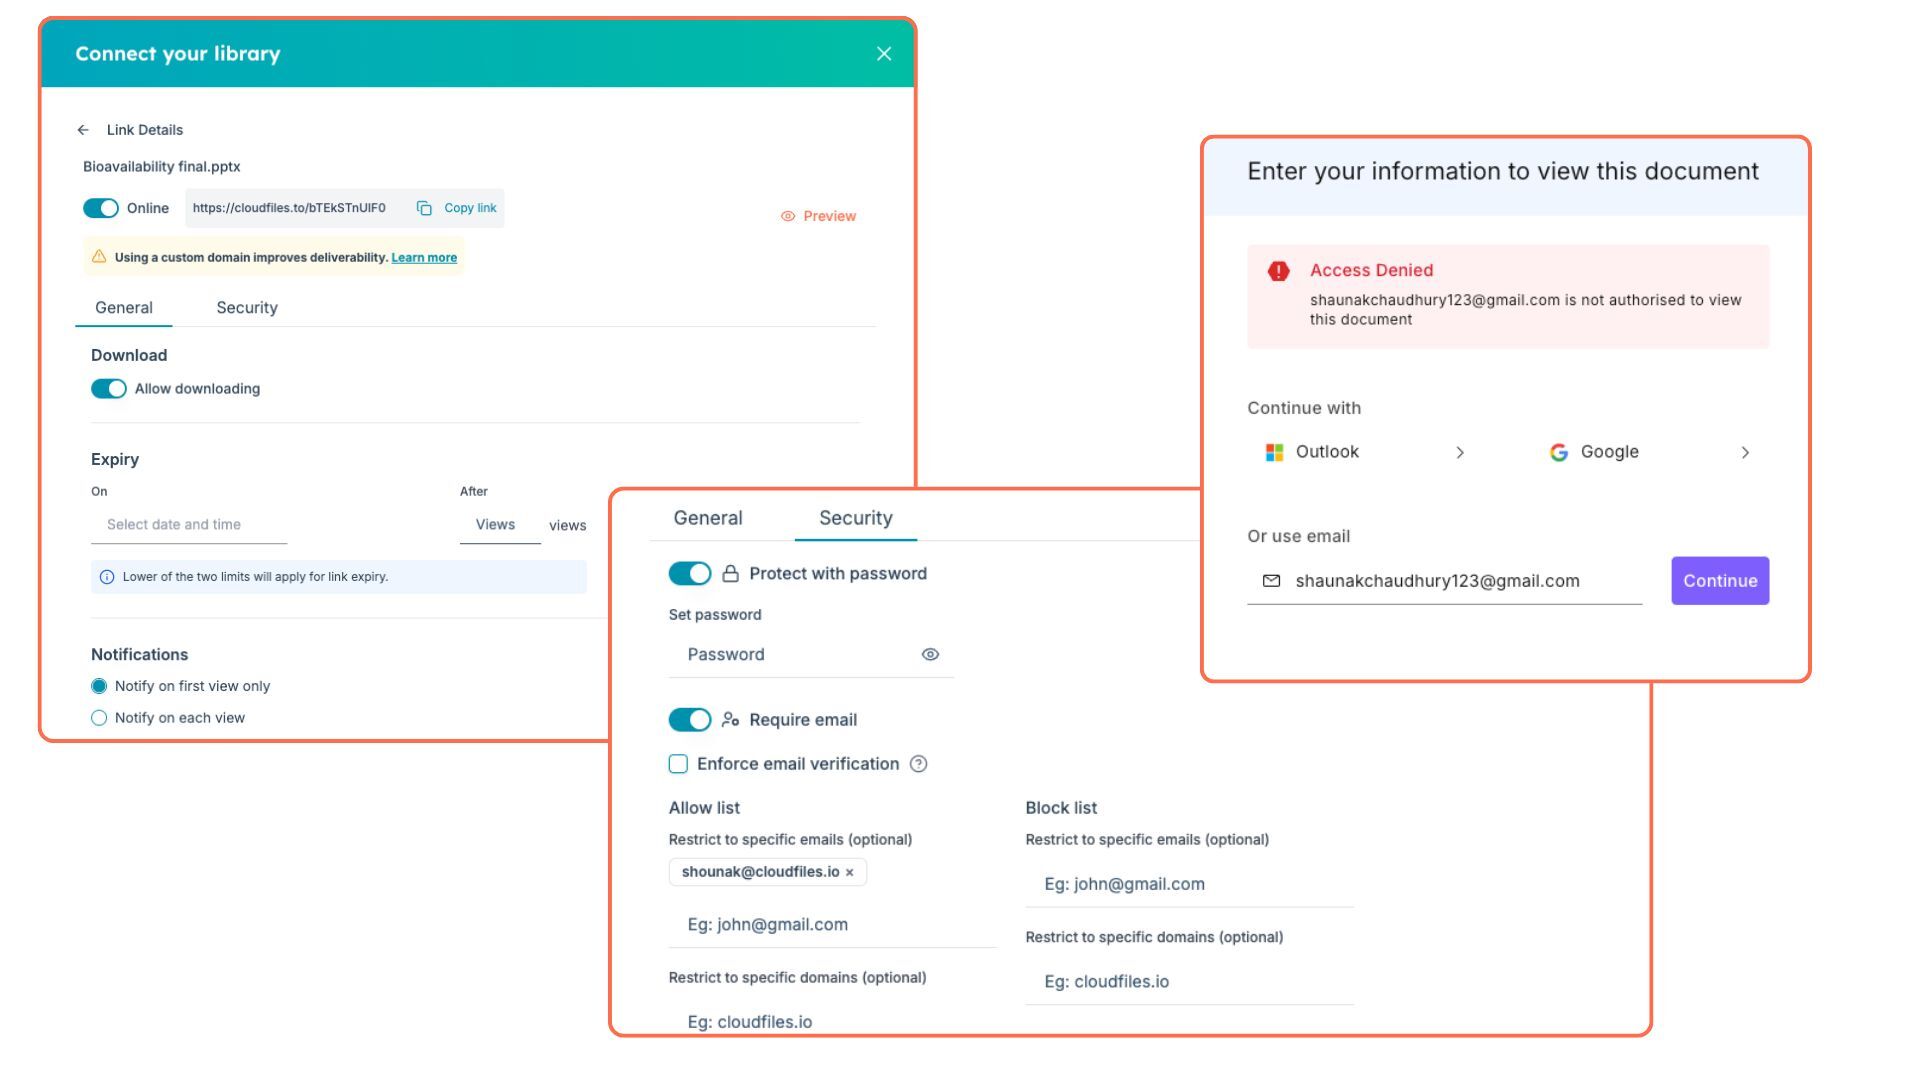The width and height of the screenshot is (1920, 1080).
Task: Select Notify on first view only
Action: pyautogui.click(x=99, y=686)
